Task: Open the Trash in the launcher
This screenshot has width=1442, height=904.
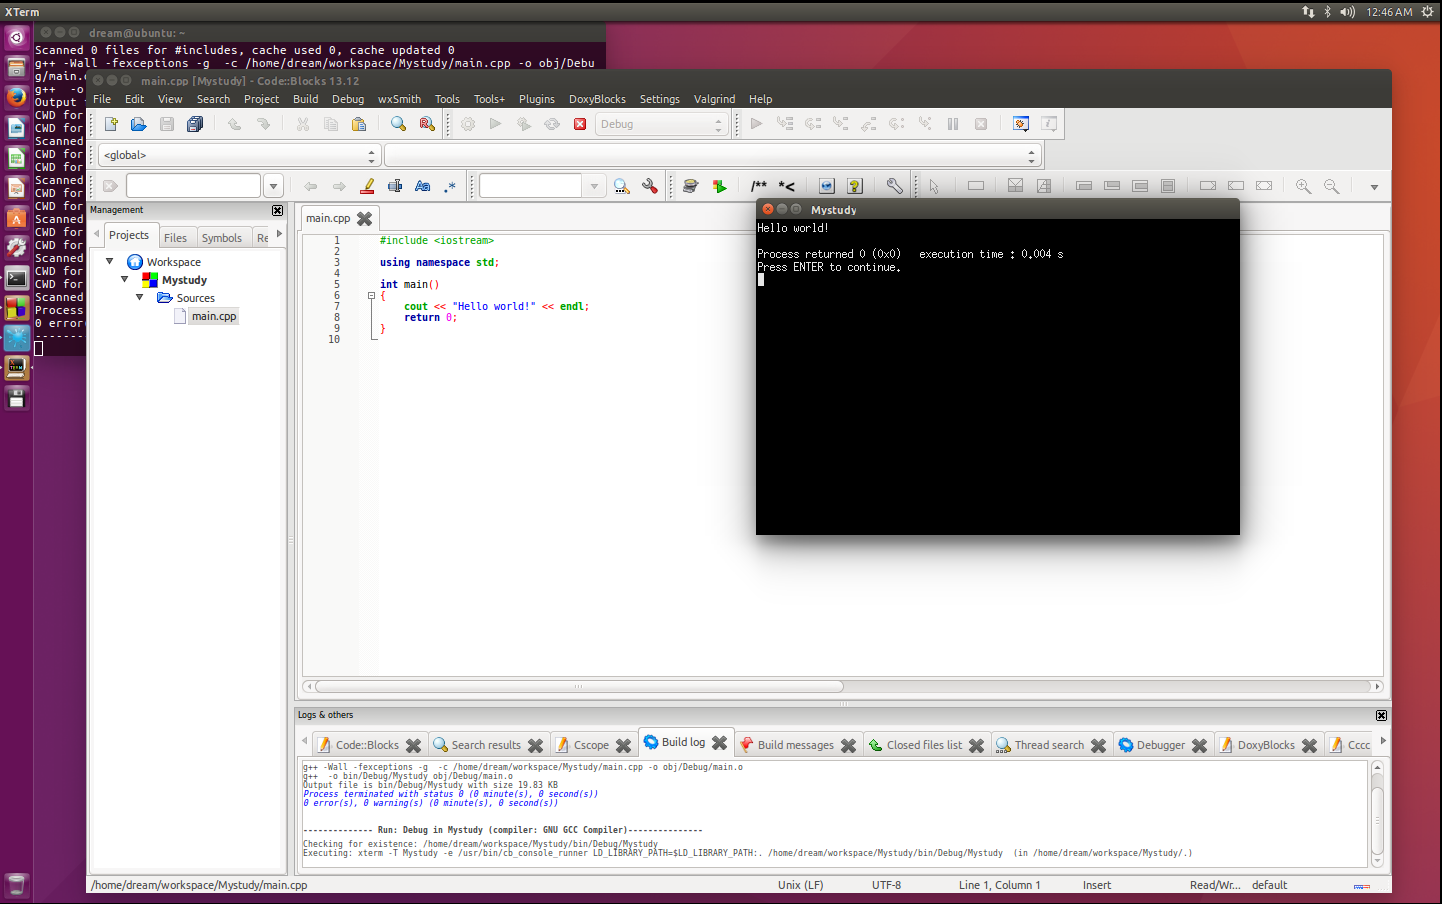Action: click(16, 885)
